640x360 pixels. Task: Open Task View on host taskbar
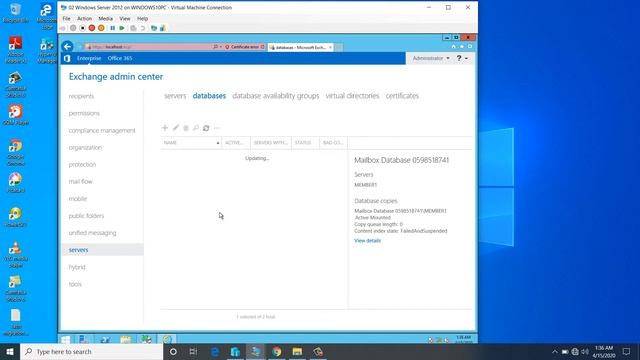tap(193, 351)
